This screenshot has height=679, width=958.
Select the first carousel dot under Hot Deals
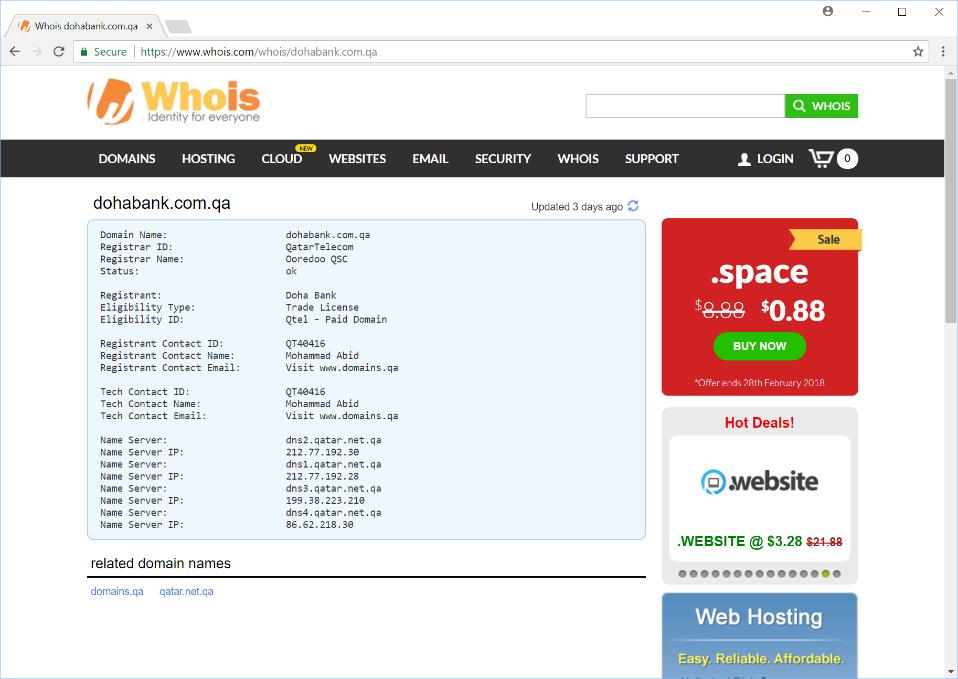682,574
